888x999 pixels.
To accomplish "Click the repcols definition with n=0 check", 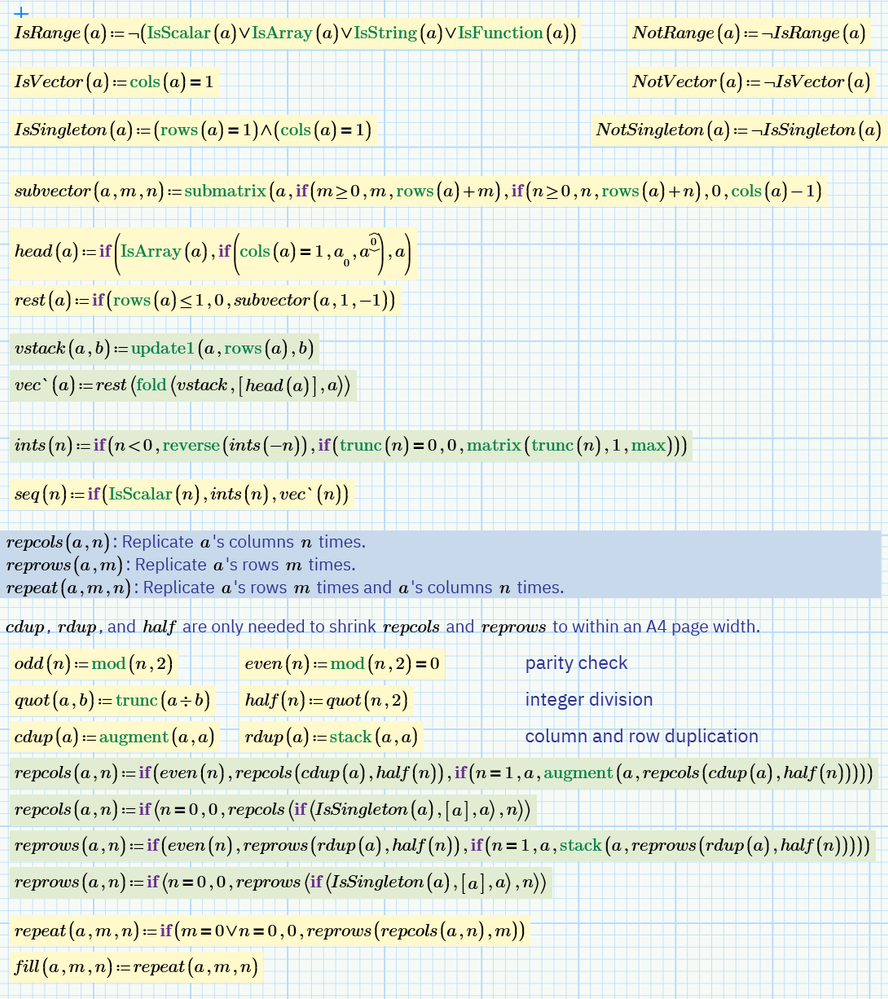I will point(273,810).
